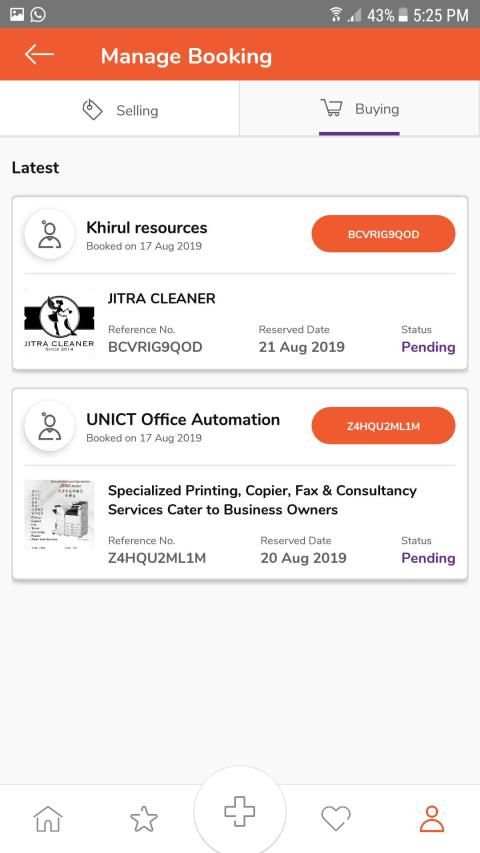
Task: Tap Pending status of JITRA CLEANER booking
Action: pos(428,347)
